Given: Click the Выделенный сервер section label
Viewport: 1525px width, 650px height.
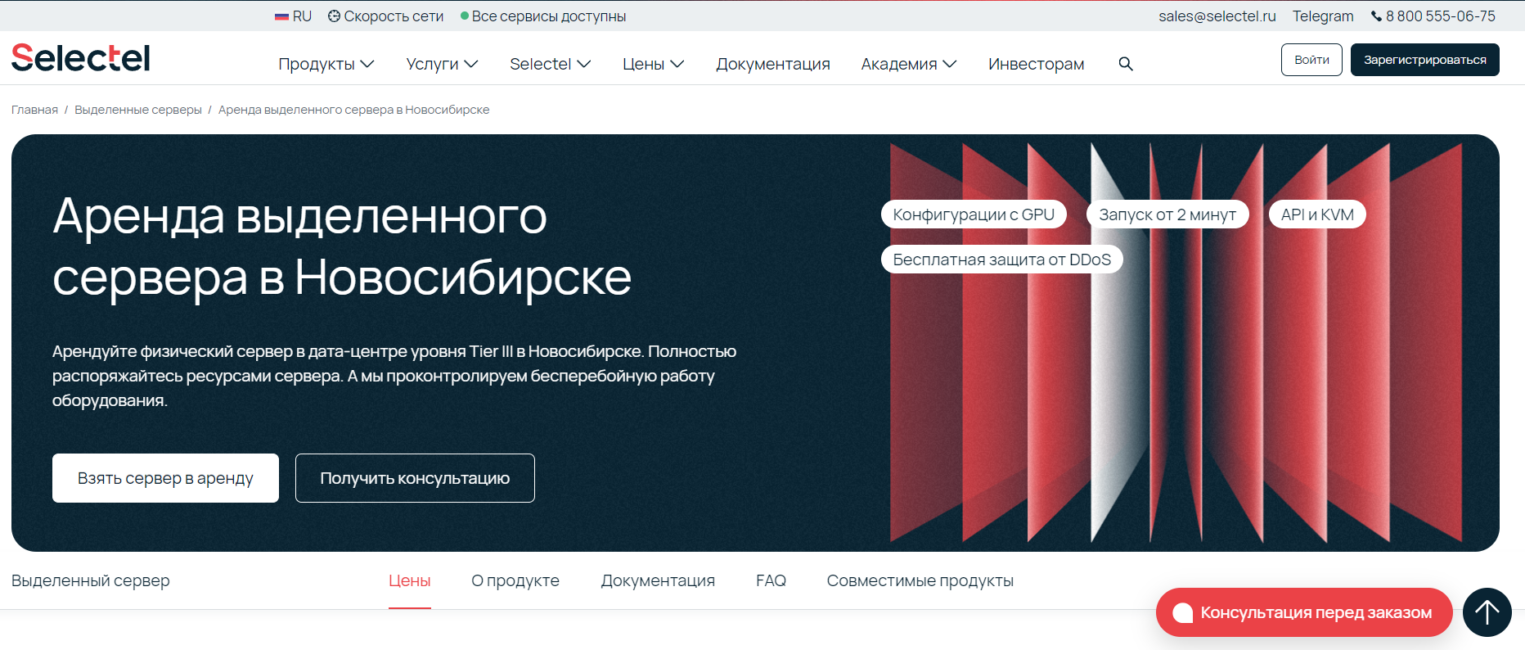Looking at the screenshot, I should 91,581.
